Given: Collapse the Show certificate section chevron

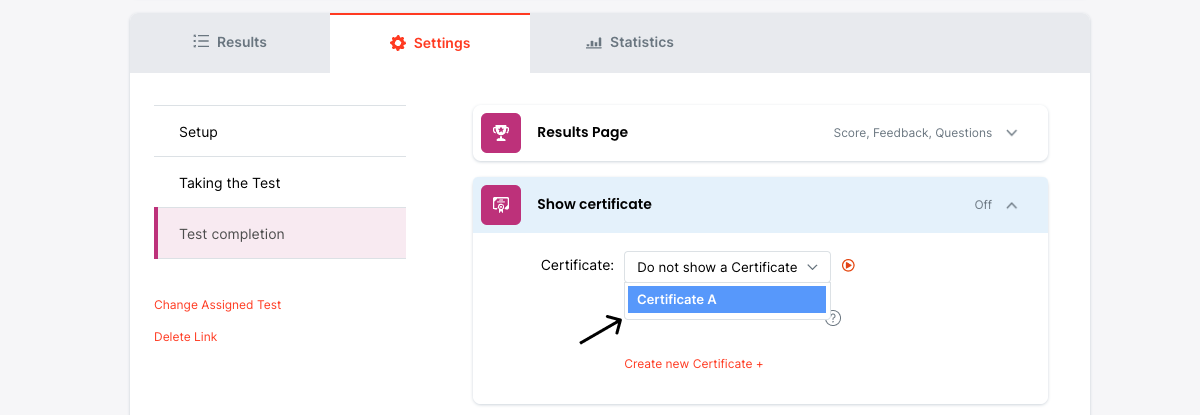Looking at the screenshot, I should [x=1012, y=205].
